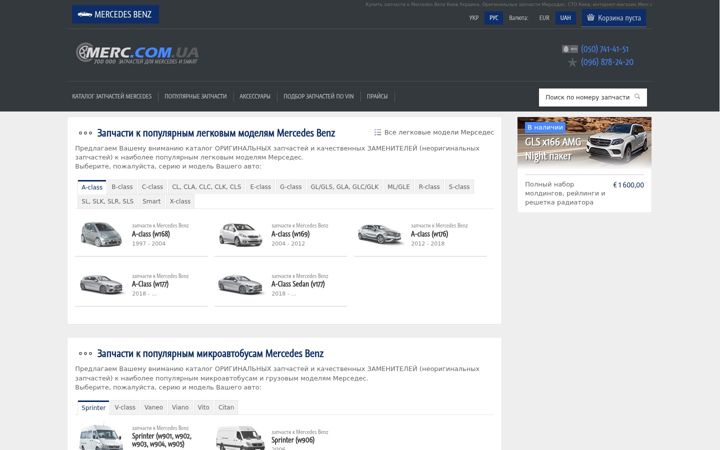
Task: Select UAH currency
Action: click(565, 18)
